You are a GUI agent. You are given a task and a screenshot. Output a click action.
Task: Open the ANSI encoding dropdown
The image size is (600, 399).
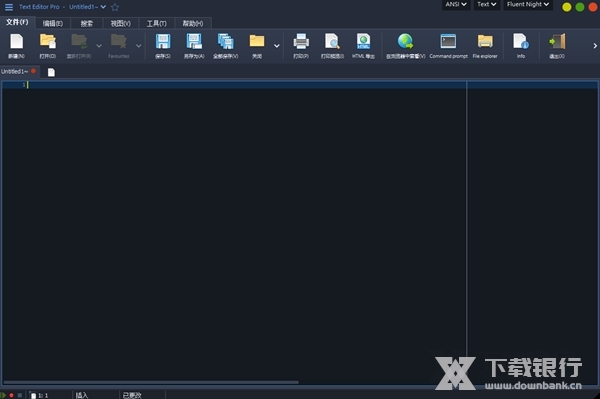click(x=456, y=5)
